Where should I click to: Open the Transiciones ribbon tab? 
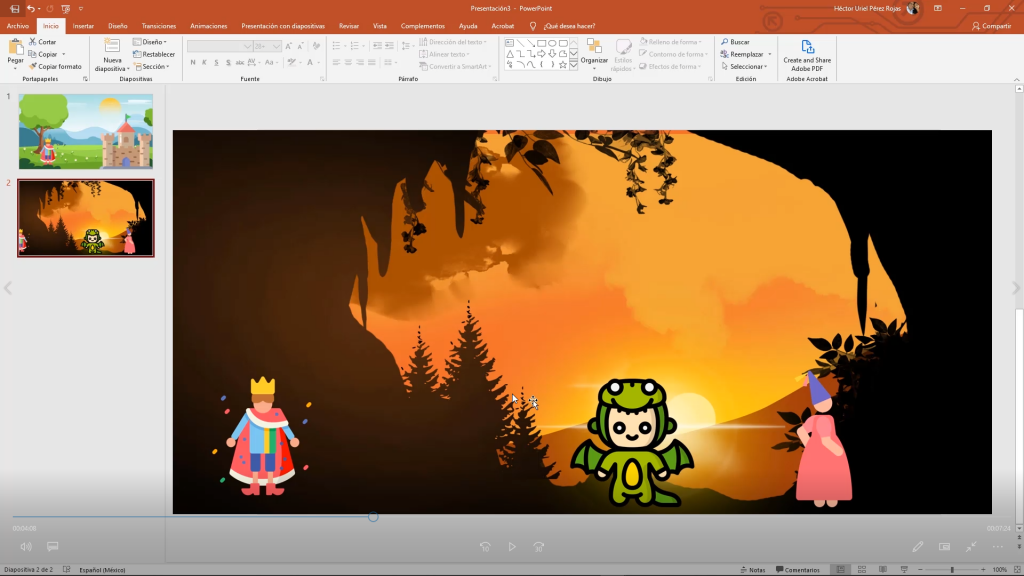coord(159,26)
